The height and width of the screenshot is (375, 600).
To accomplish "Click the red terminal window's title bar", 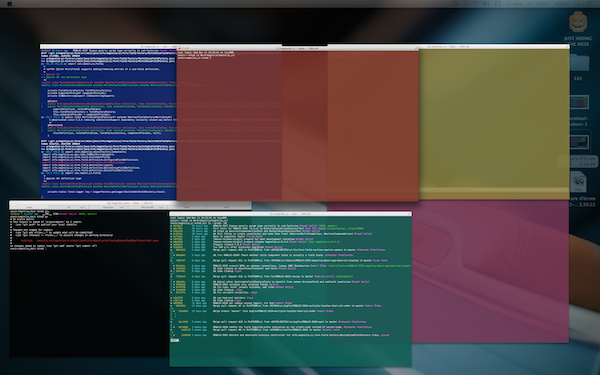I will [297, 49].
